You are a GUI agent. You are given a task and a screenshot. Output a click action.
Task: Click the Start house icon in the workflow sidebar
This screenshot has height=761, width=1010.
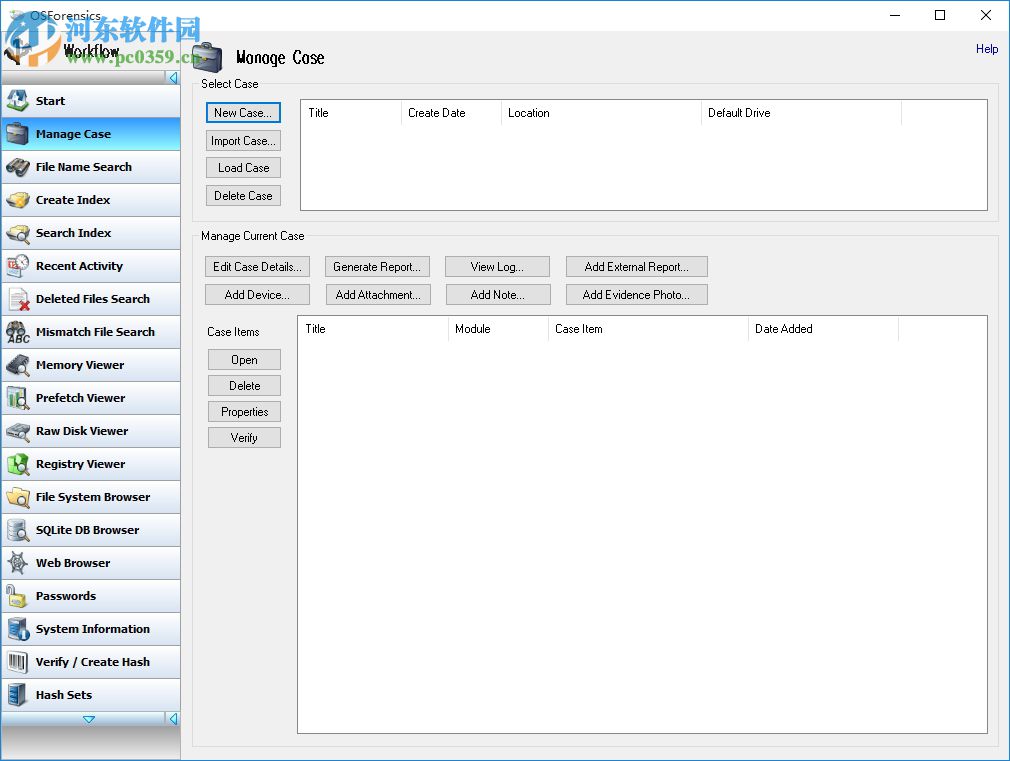(x=17, y=101)
